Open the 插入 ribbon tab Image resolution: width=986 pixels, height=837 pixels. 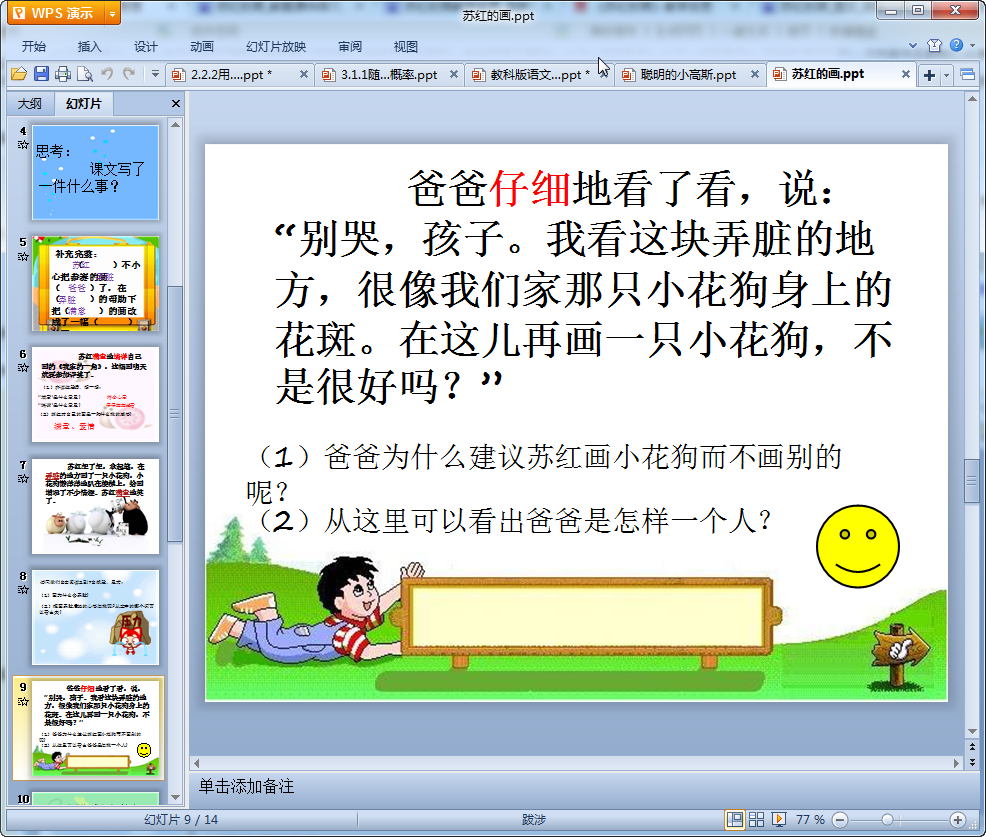(x=89, y=47)
